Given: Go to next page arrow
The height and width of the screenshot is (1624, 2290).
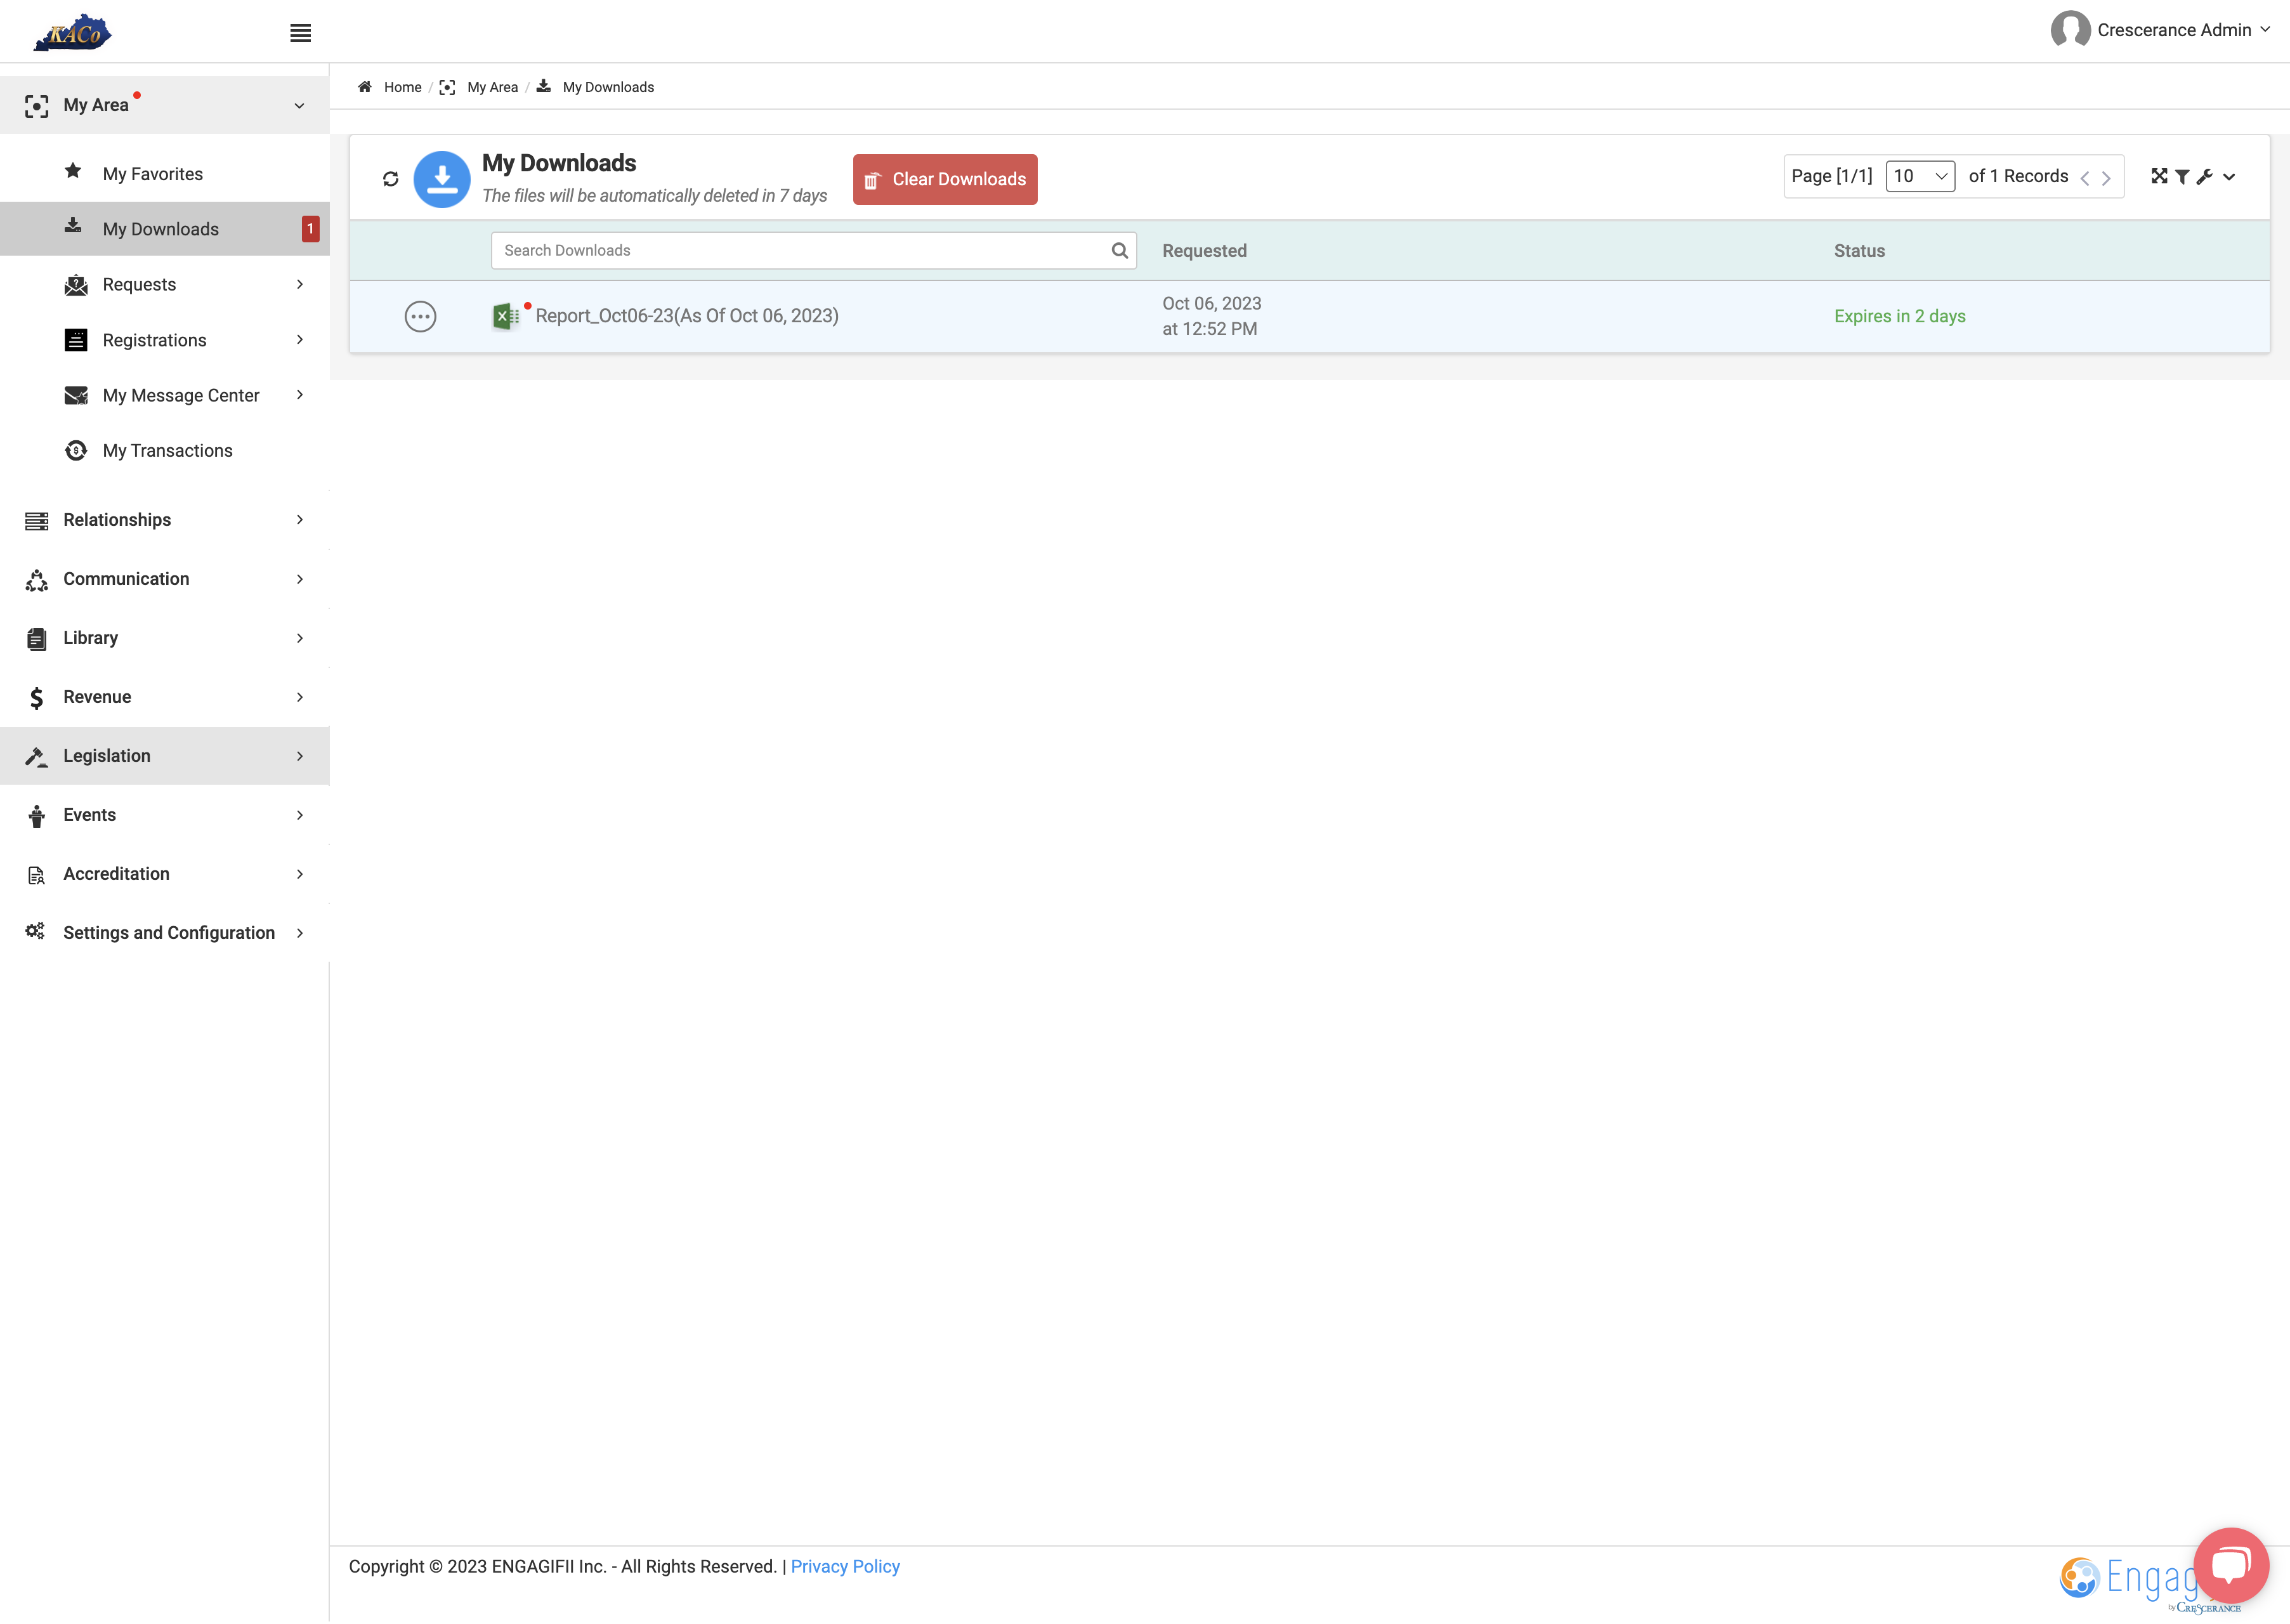Looking at the screenshot, I should pos(2106,178).
